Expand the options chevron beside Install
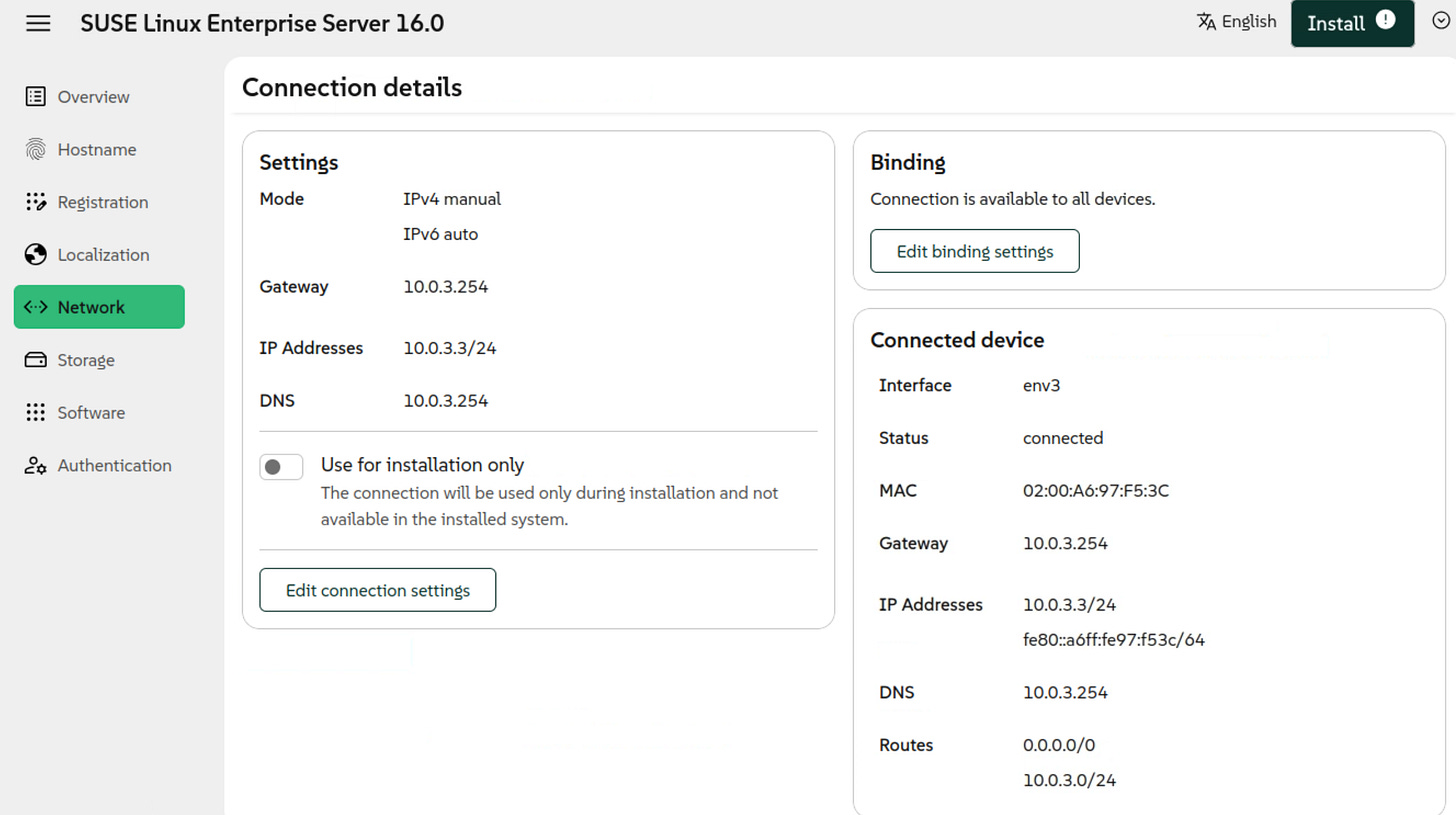The image size is (1456, 815). click(1440, 22)
